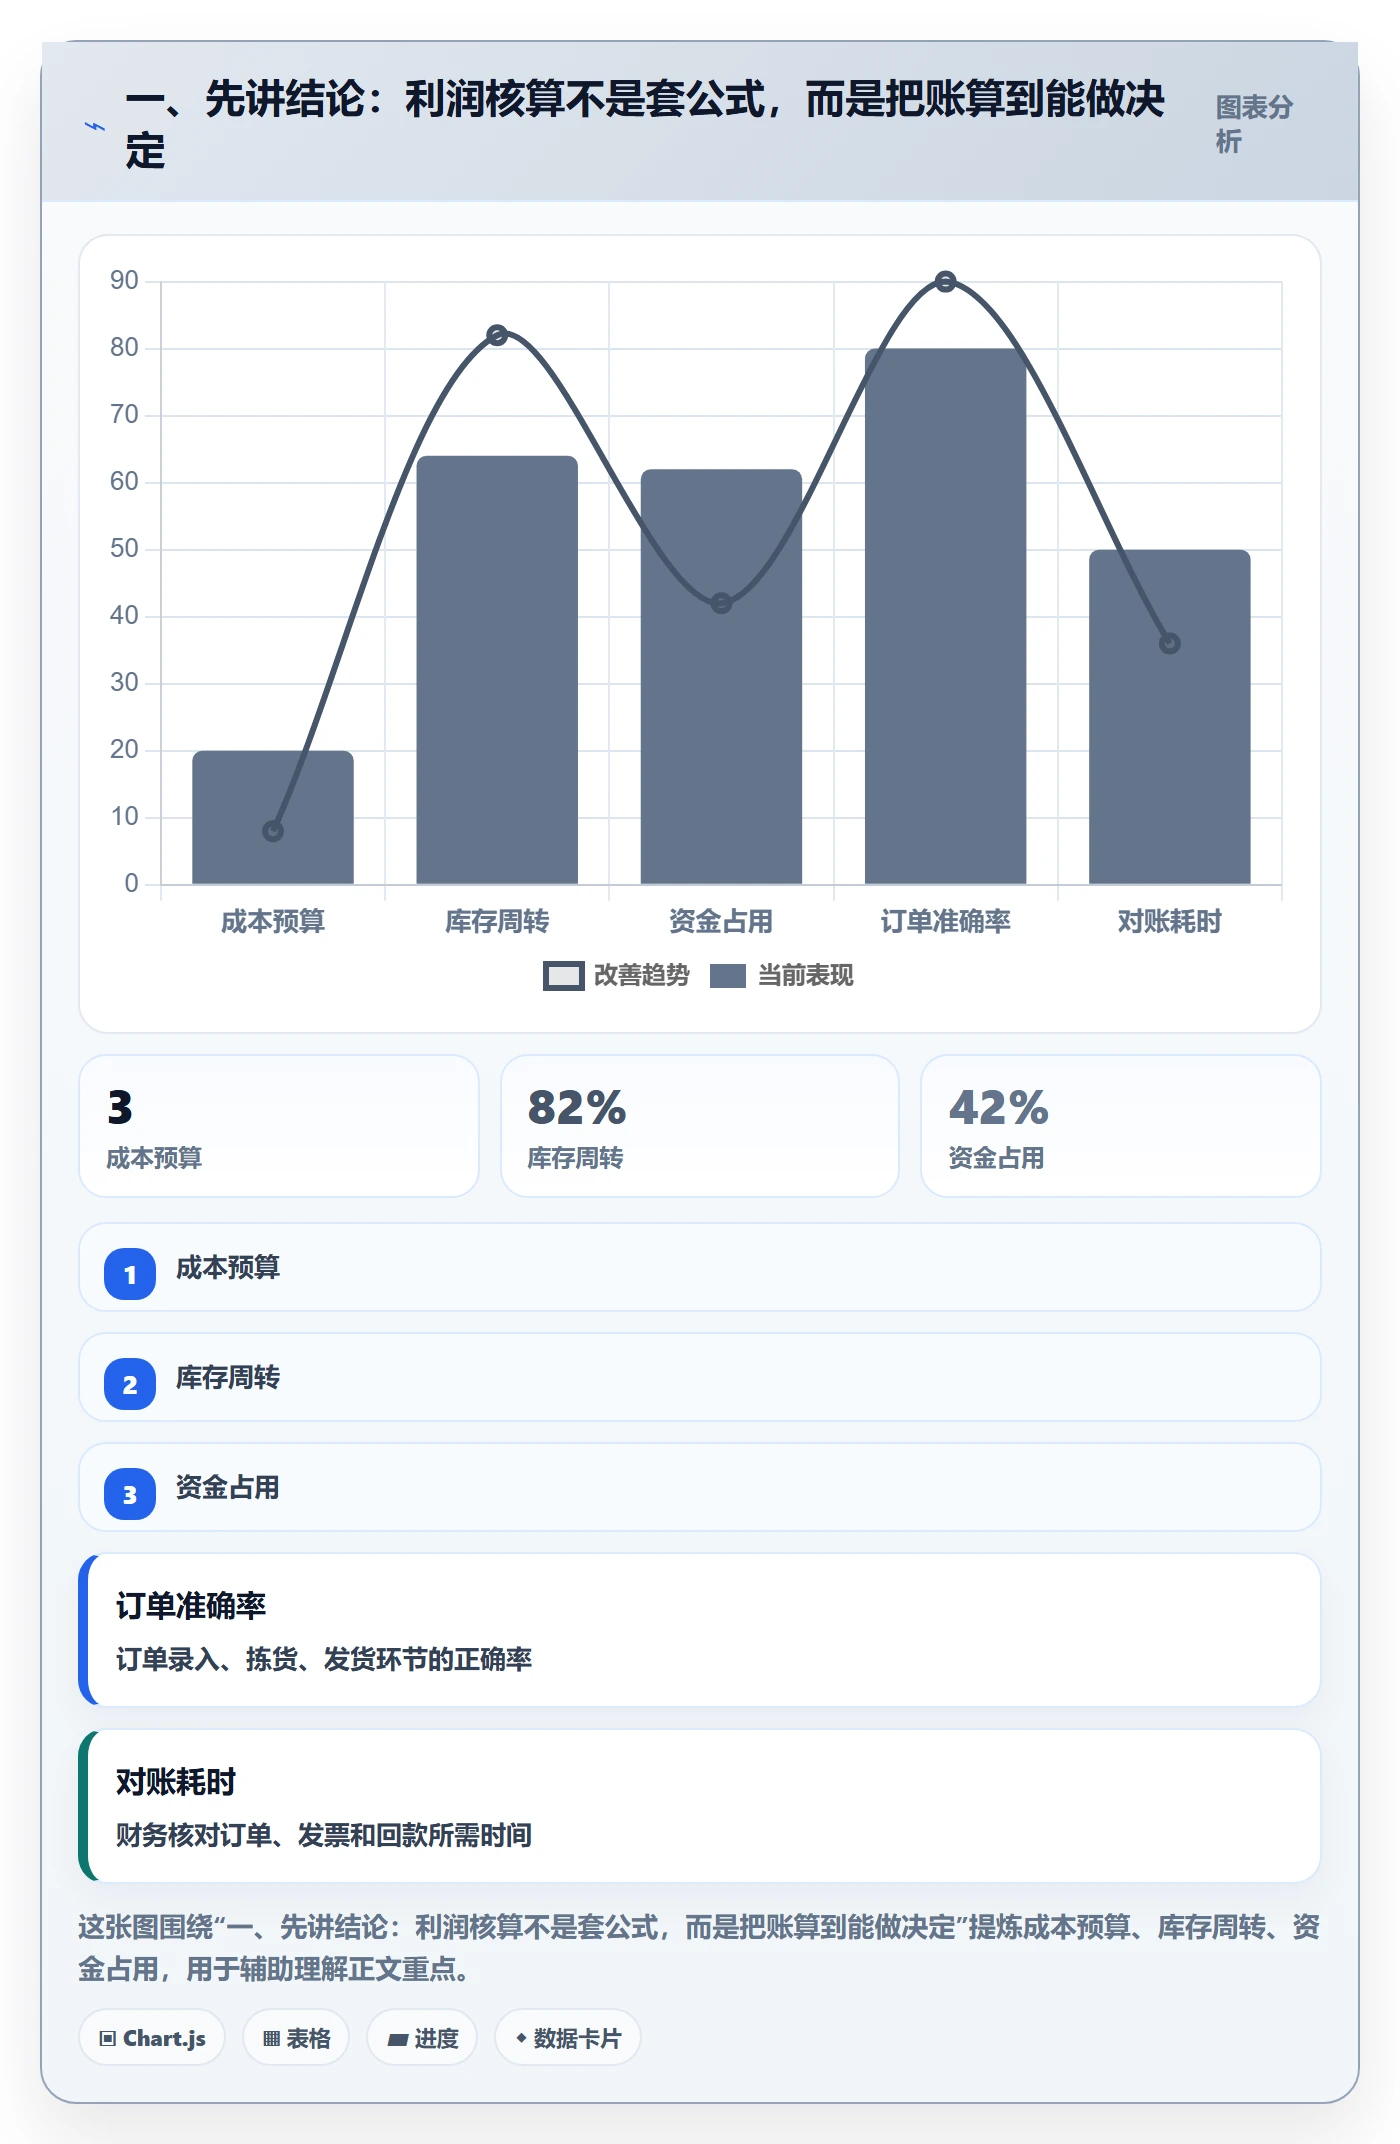
Task: Select the 进度 tag
Action: coord(422,2038)
